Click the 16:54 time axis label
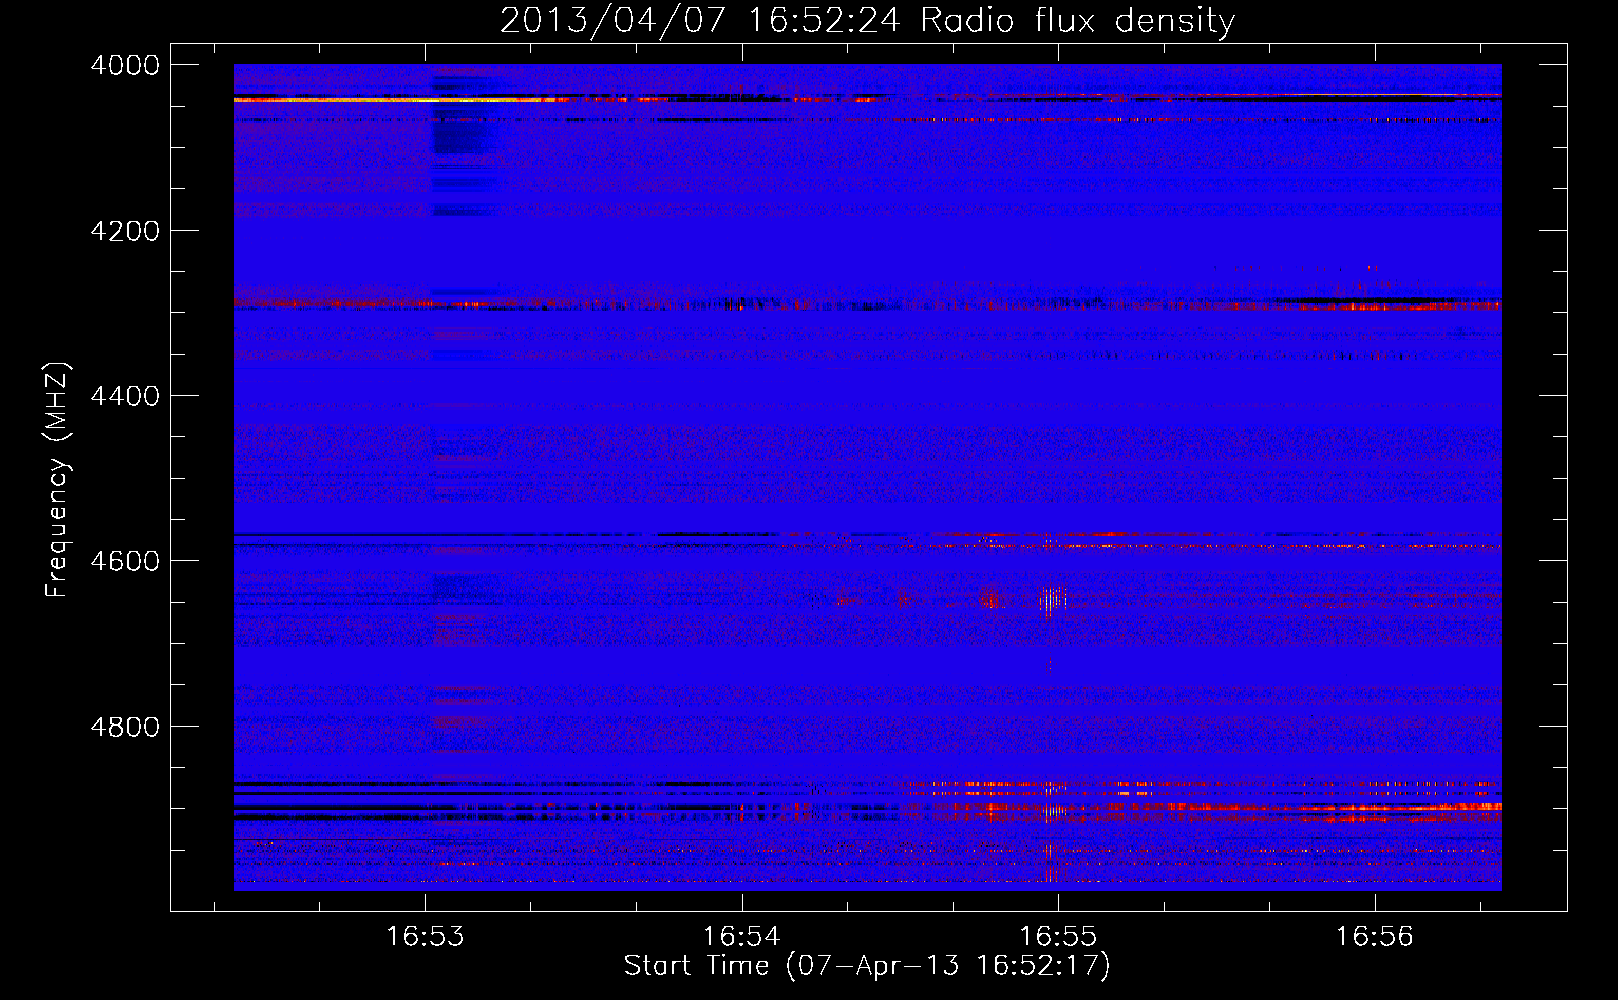The width and height of the screenshot is (1618, 1000). tap(742, 937)
